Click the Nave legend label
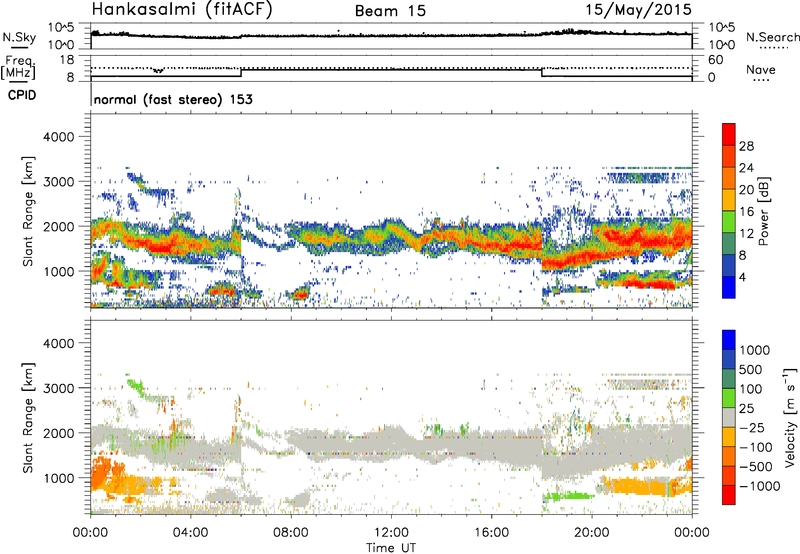This screenshot has height=554, width=800. pos(761,70)
